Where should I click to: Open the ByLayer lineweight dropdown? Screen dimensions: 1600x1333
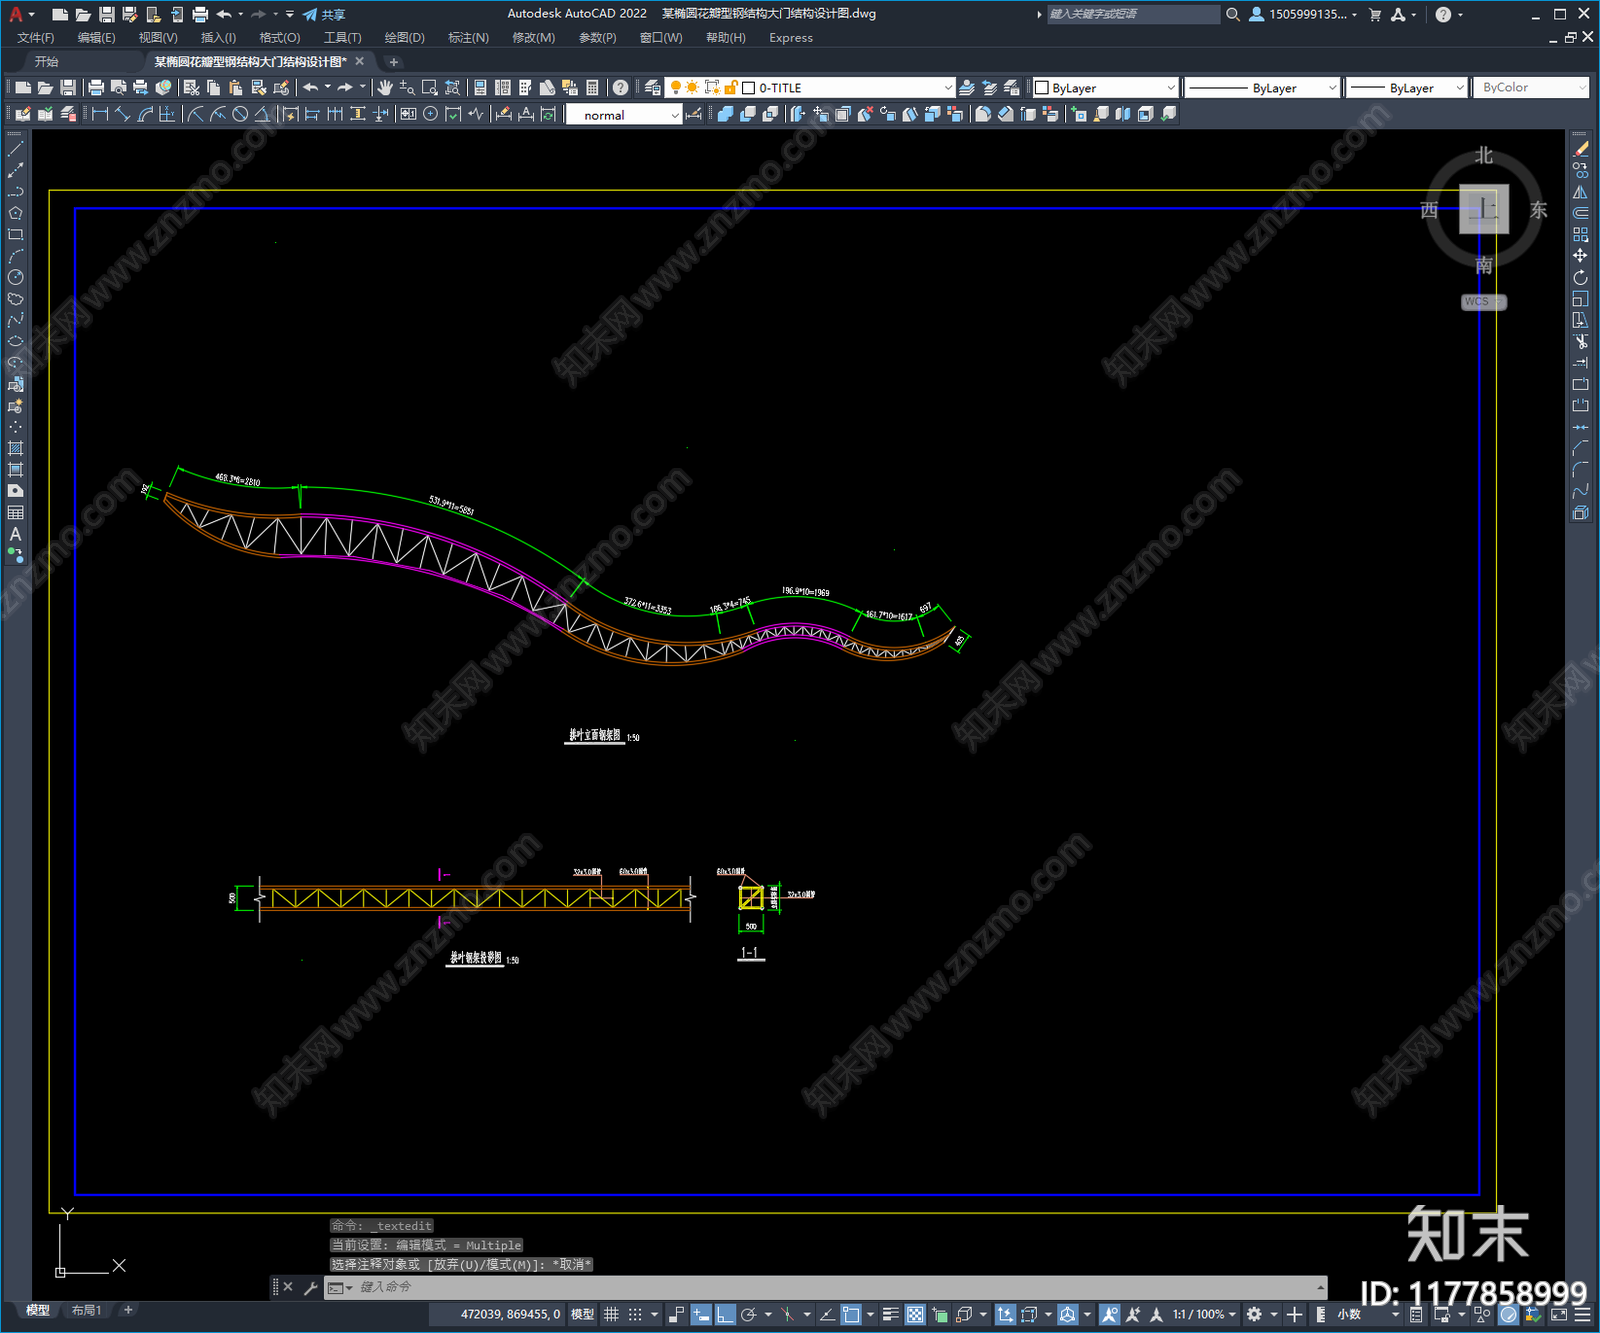click(1407, 88)
